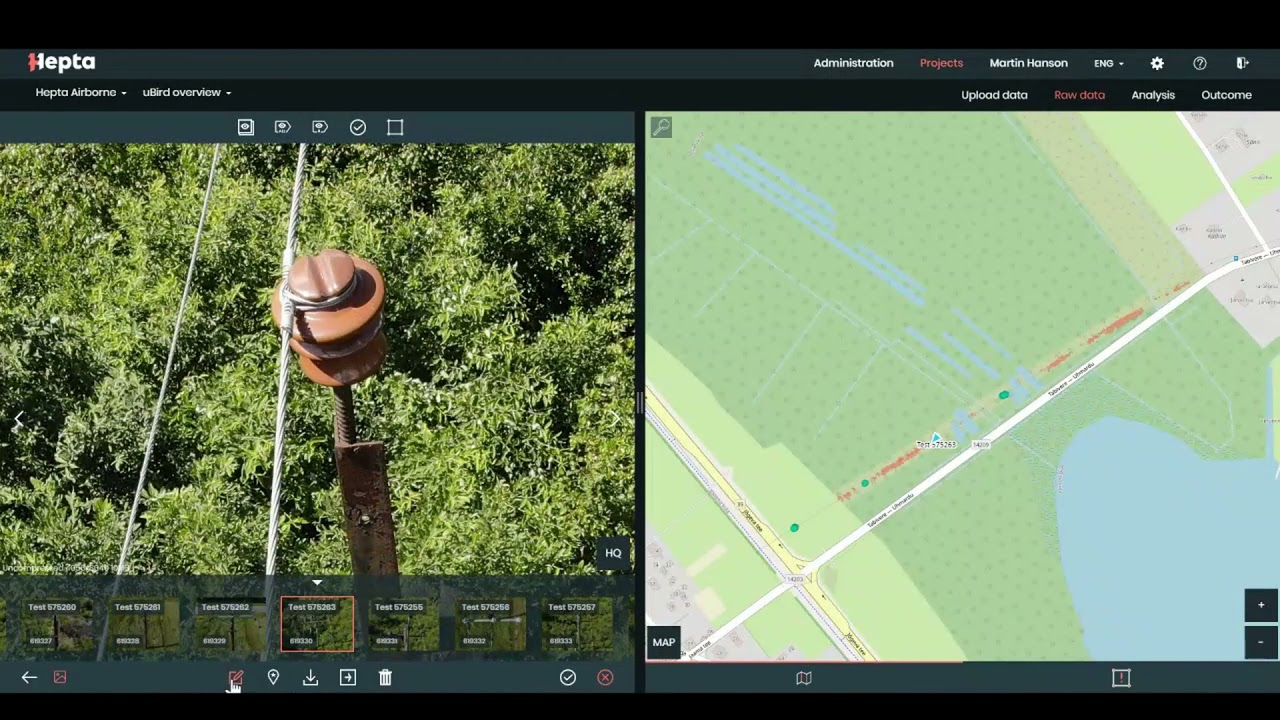The image size is (1280, 720).
Task: Zoom out the map with minus button
Action: click(x=1261, y=642)
